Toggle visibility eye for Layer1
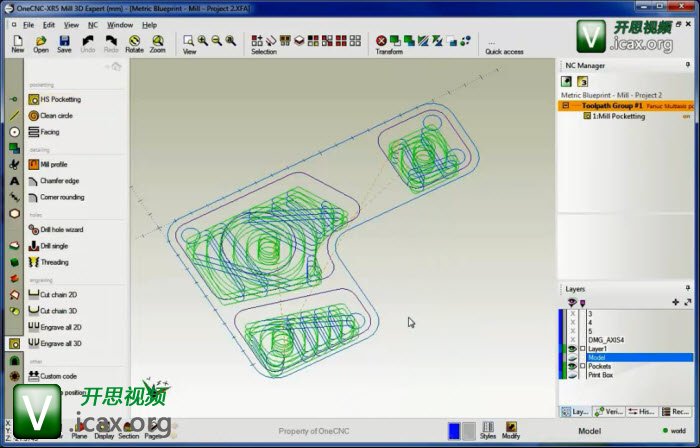Viewport: 700px width, 448px height. tap(572, 348)
